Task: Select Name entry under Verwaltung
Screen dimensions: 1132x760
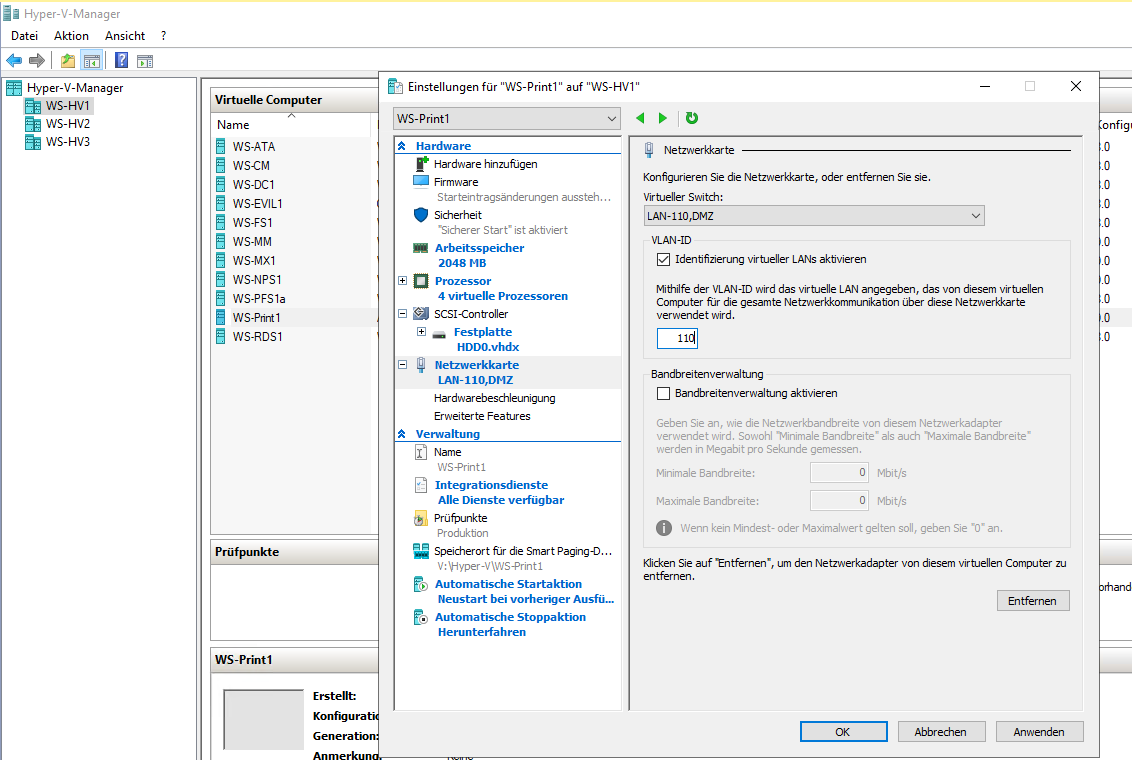Action: pyautogui.click(x=448, y=452)
